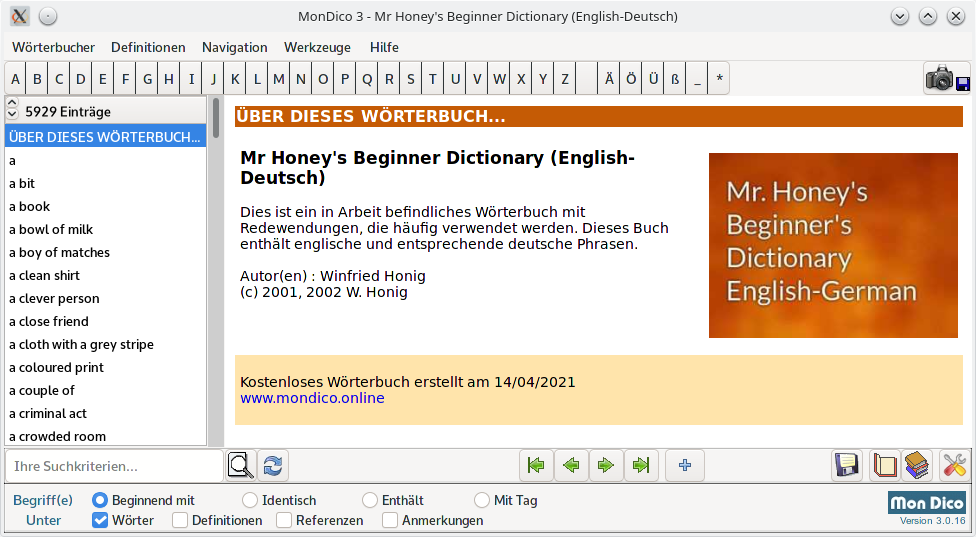Click the blue plus add icon
This screenshot has width=976, height=537.
click(685, 465)
